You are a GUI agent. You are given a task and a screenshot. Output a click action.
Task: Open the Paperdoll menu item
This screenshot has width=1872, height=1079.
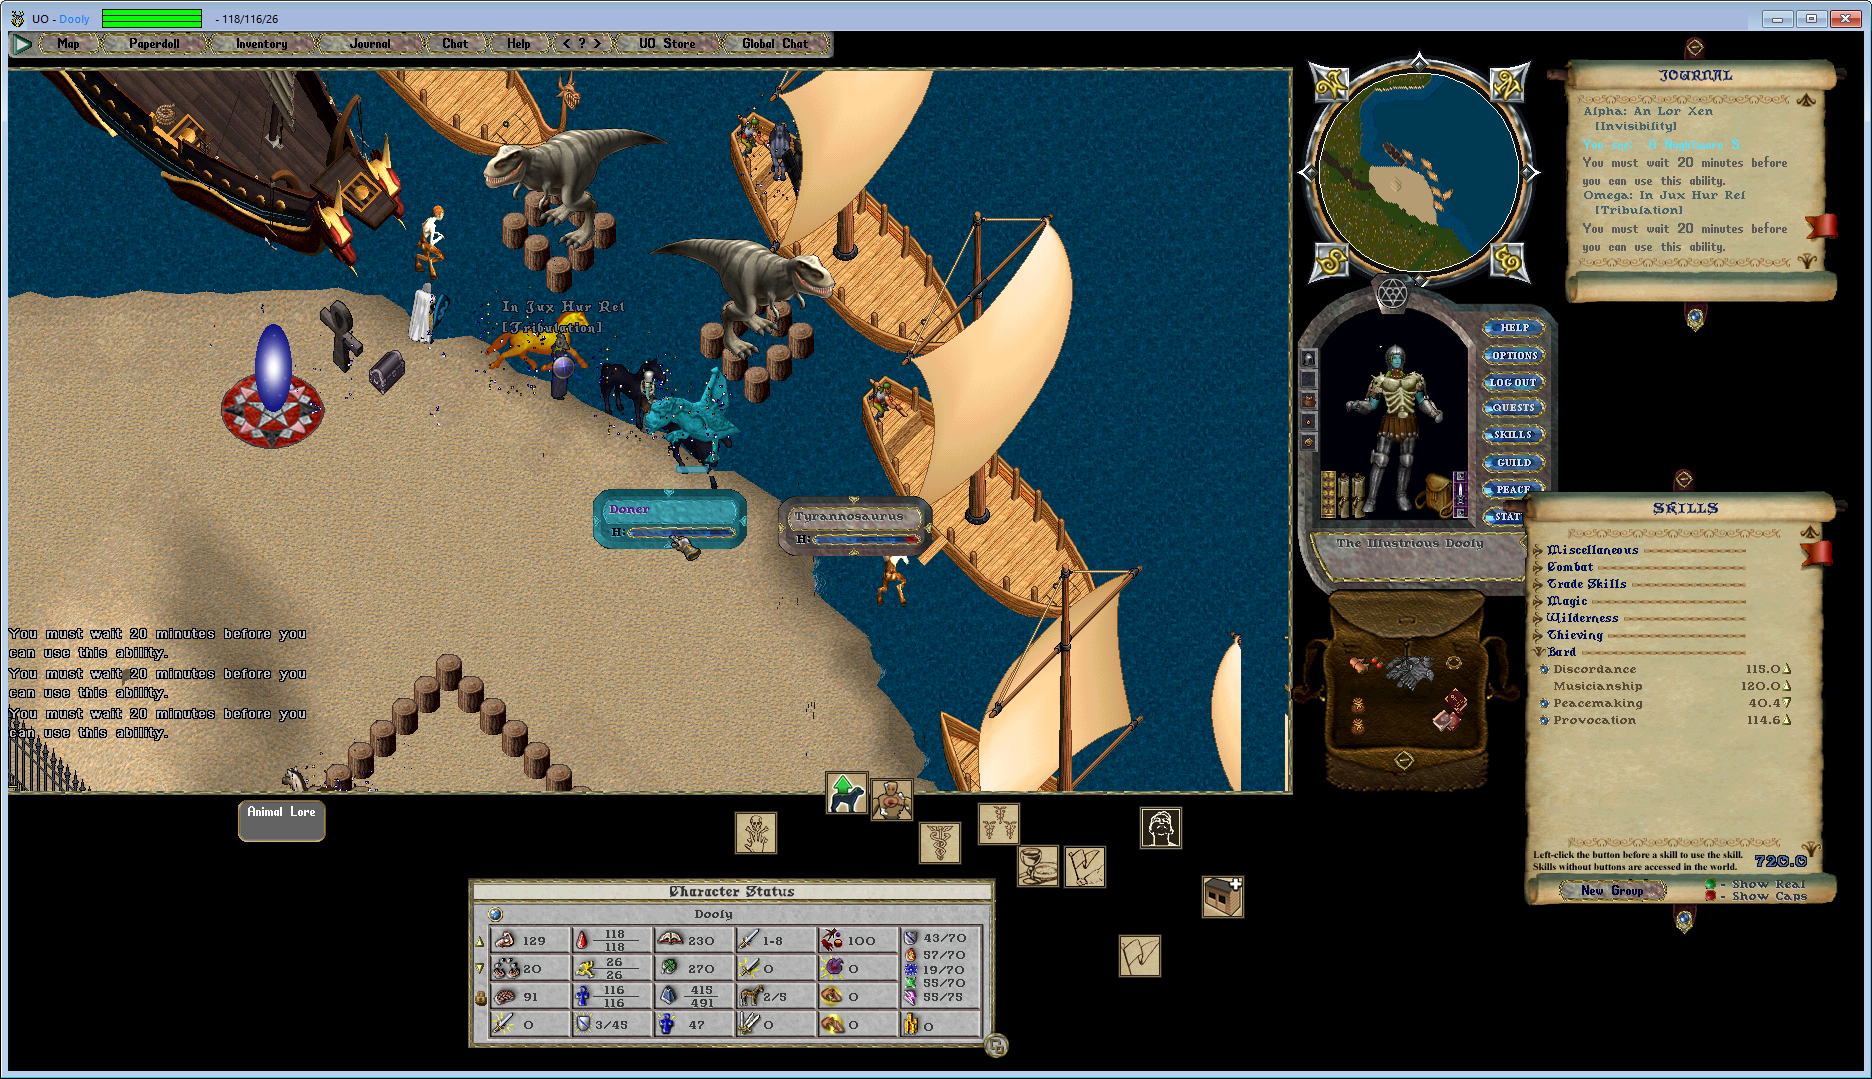pyautogui.click(x=154, y=44)
